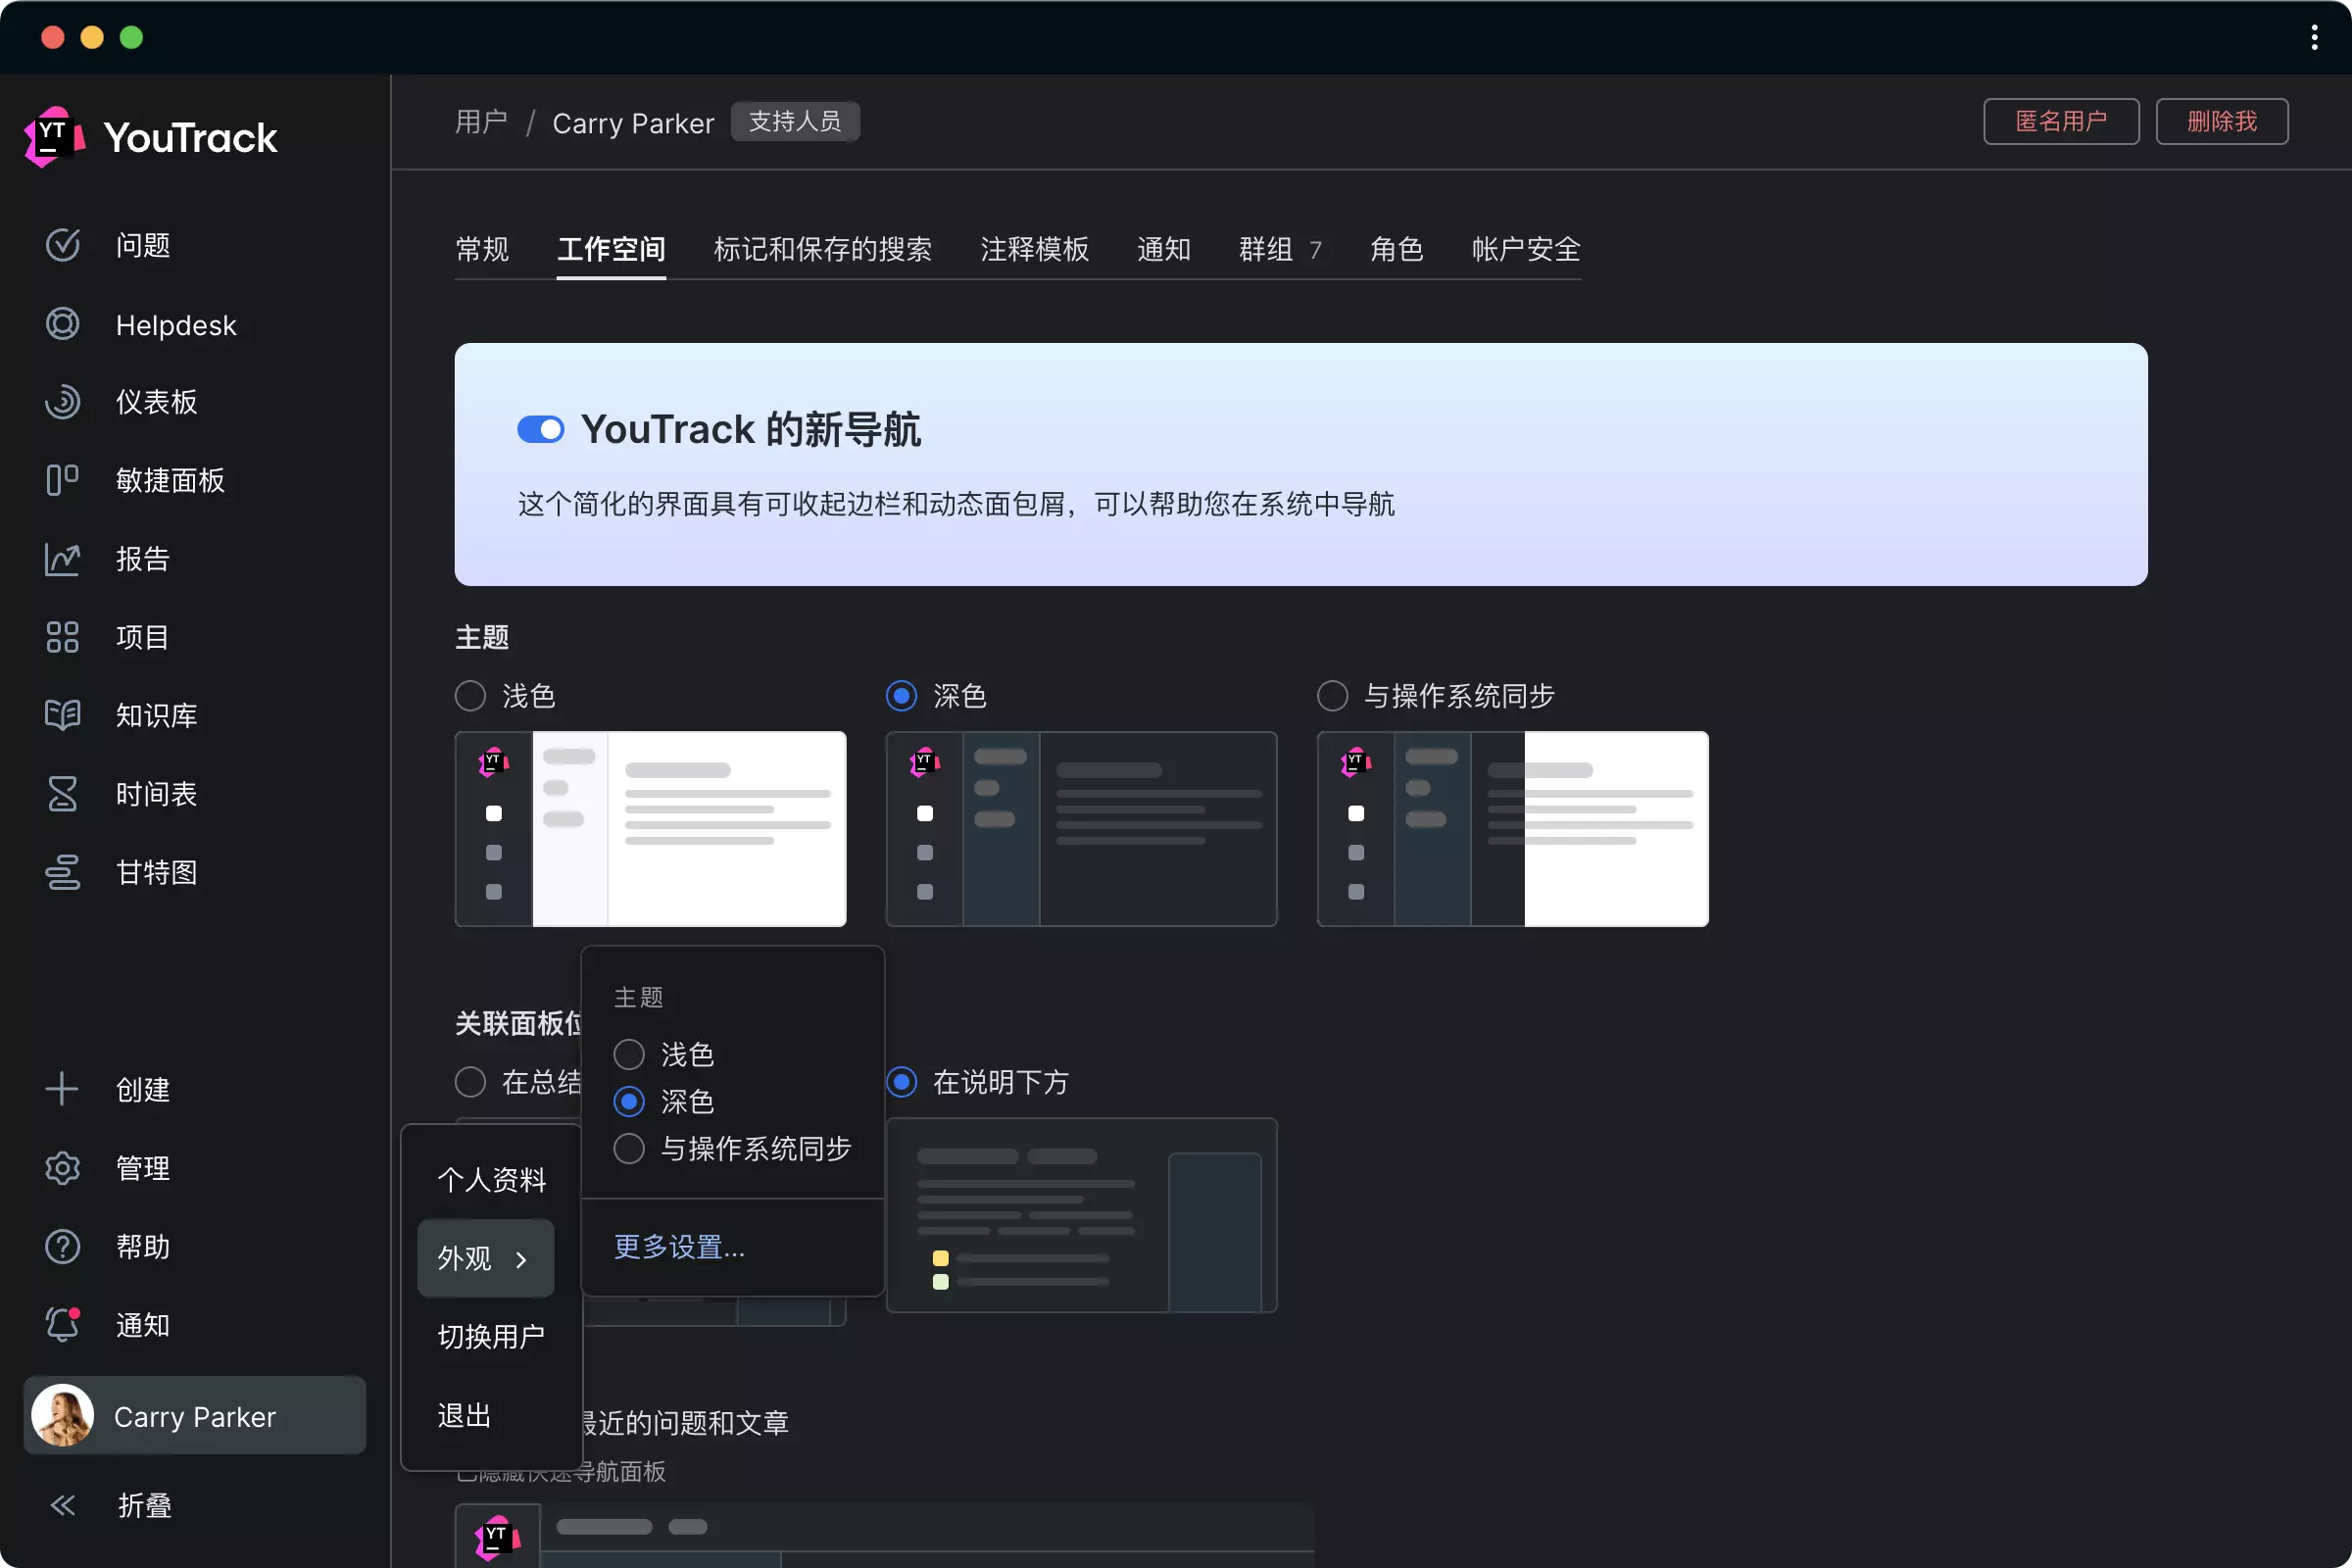
Task: Expand the 外观 submenu in user menu
Action: [485, 1258]
